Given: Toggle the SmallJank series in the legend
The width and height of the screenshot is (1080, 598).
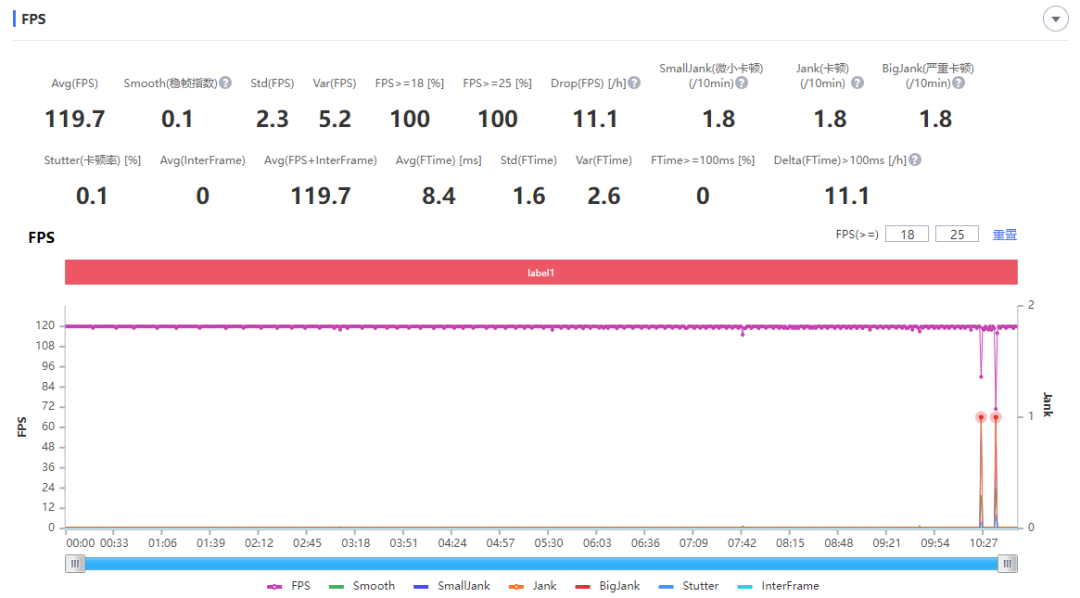Looking at the screenshot, I should tap(452, 586).
